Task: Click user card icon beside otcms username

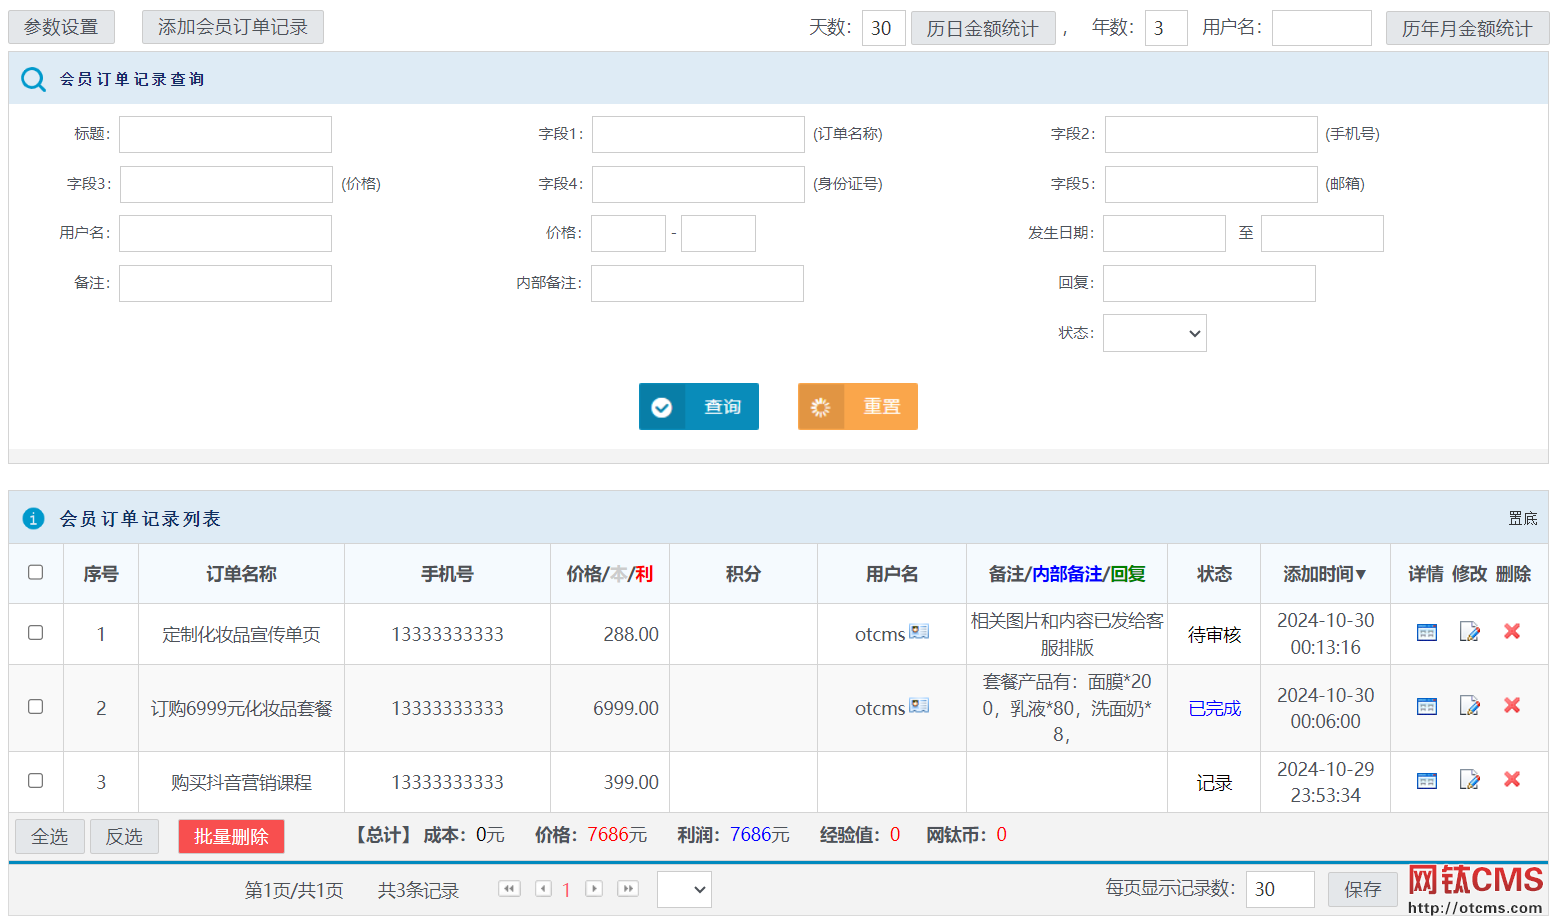Action: point(919,632)
